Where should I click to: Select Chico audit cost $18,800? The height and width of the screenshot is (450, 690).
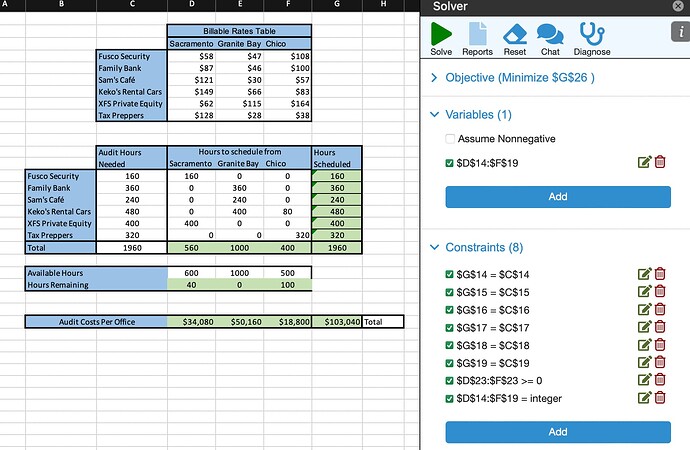coord(288,322)
